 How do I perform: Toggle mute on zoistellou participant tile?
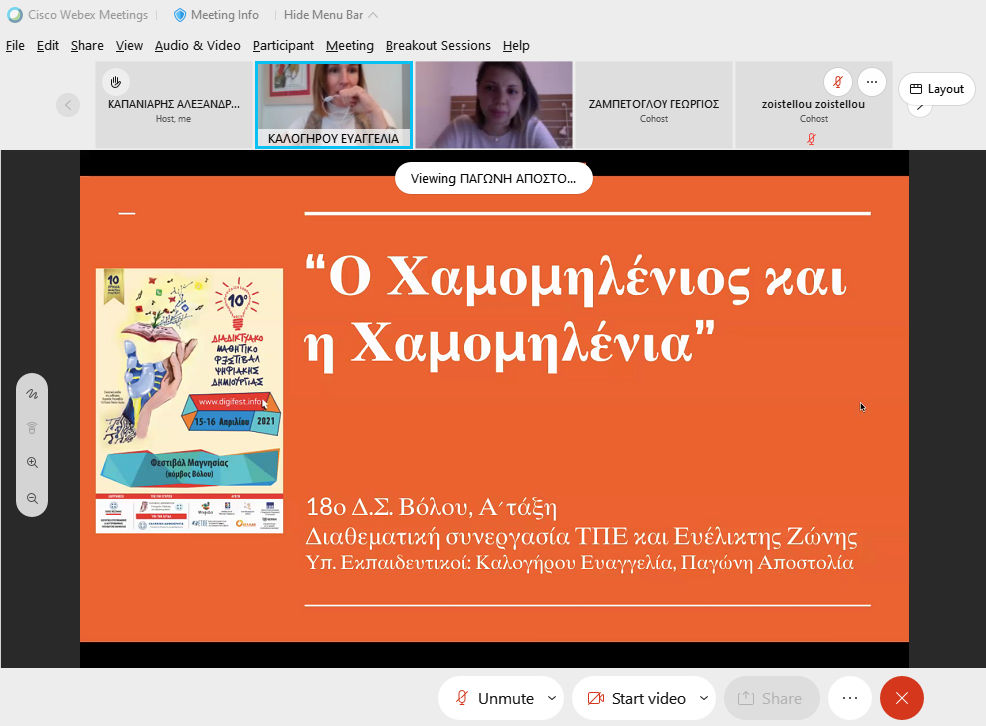[837, 81]
